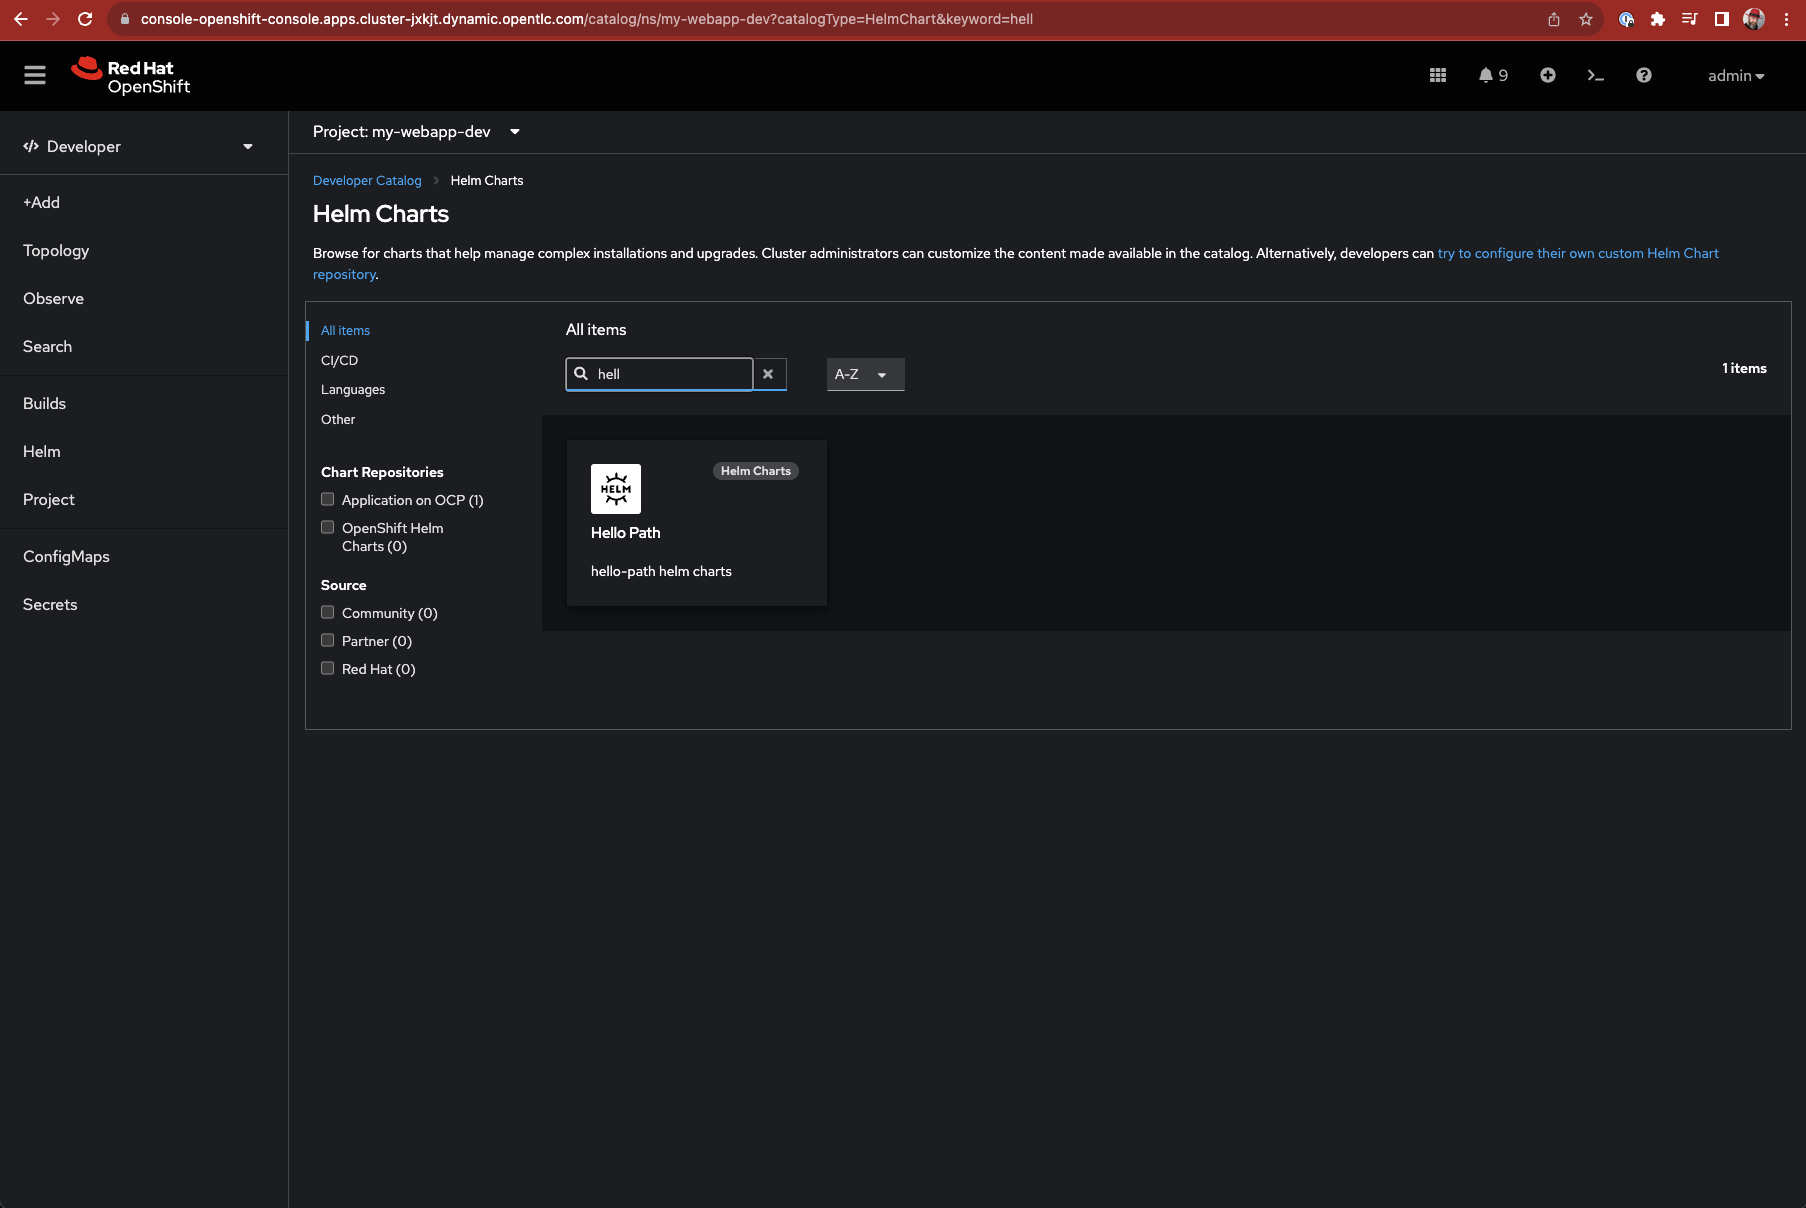Enable the Red Hat source checkbox
Image resolution: width=1806 pixels, height=1208 pixels.
click(x=327, y=667)
